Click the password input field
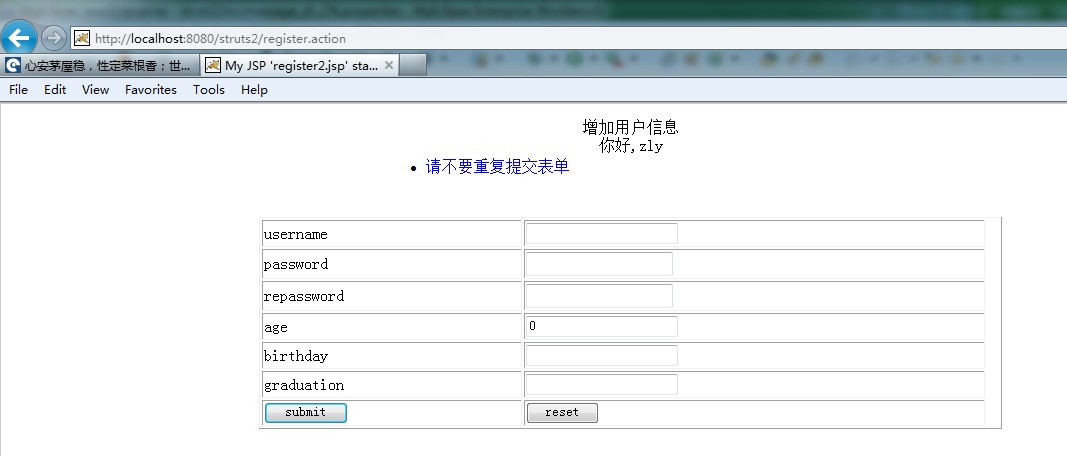The width and height of the screenshot is (1067, 456). click(599, 264)
